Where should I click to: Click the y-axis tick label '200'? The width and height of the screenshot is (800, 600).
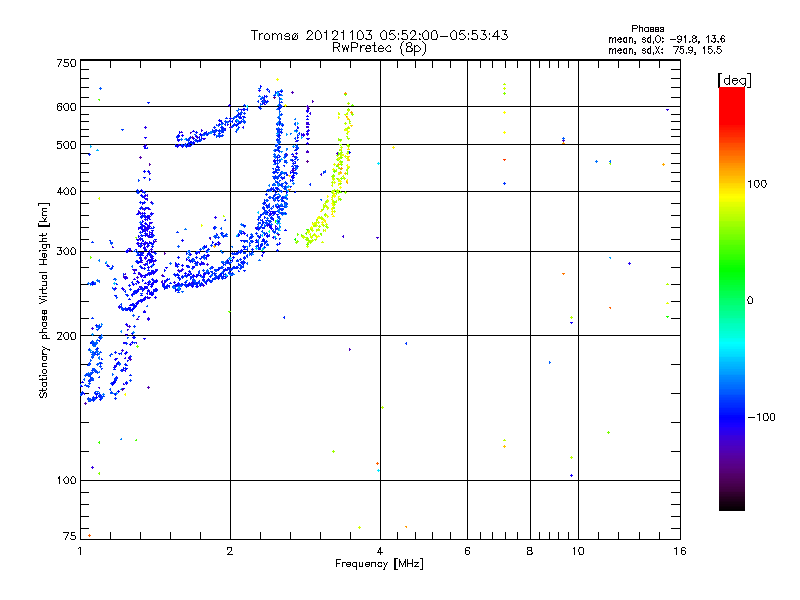coord(67,336)
